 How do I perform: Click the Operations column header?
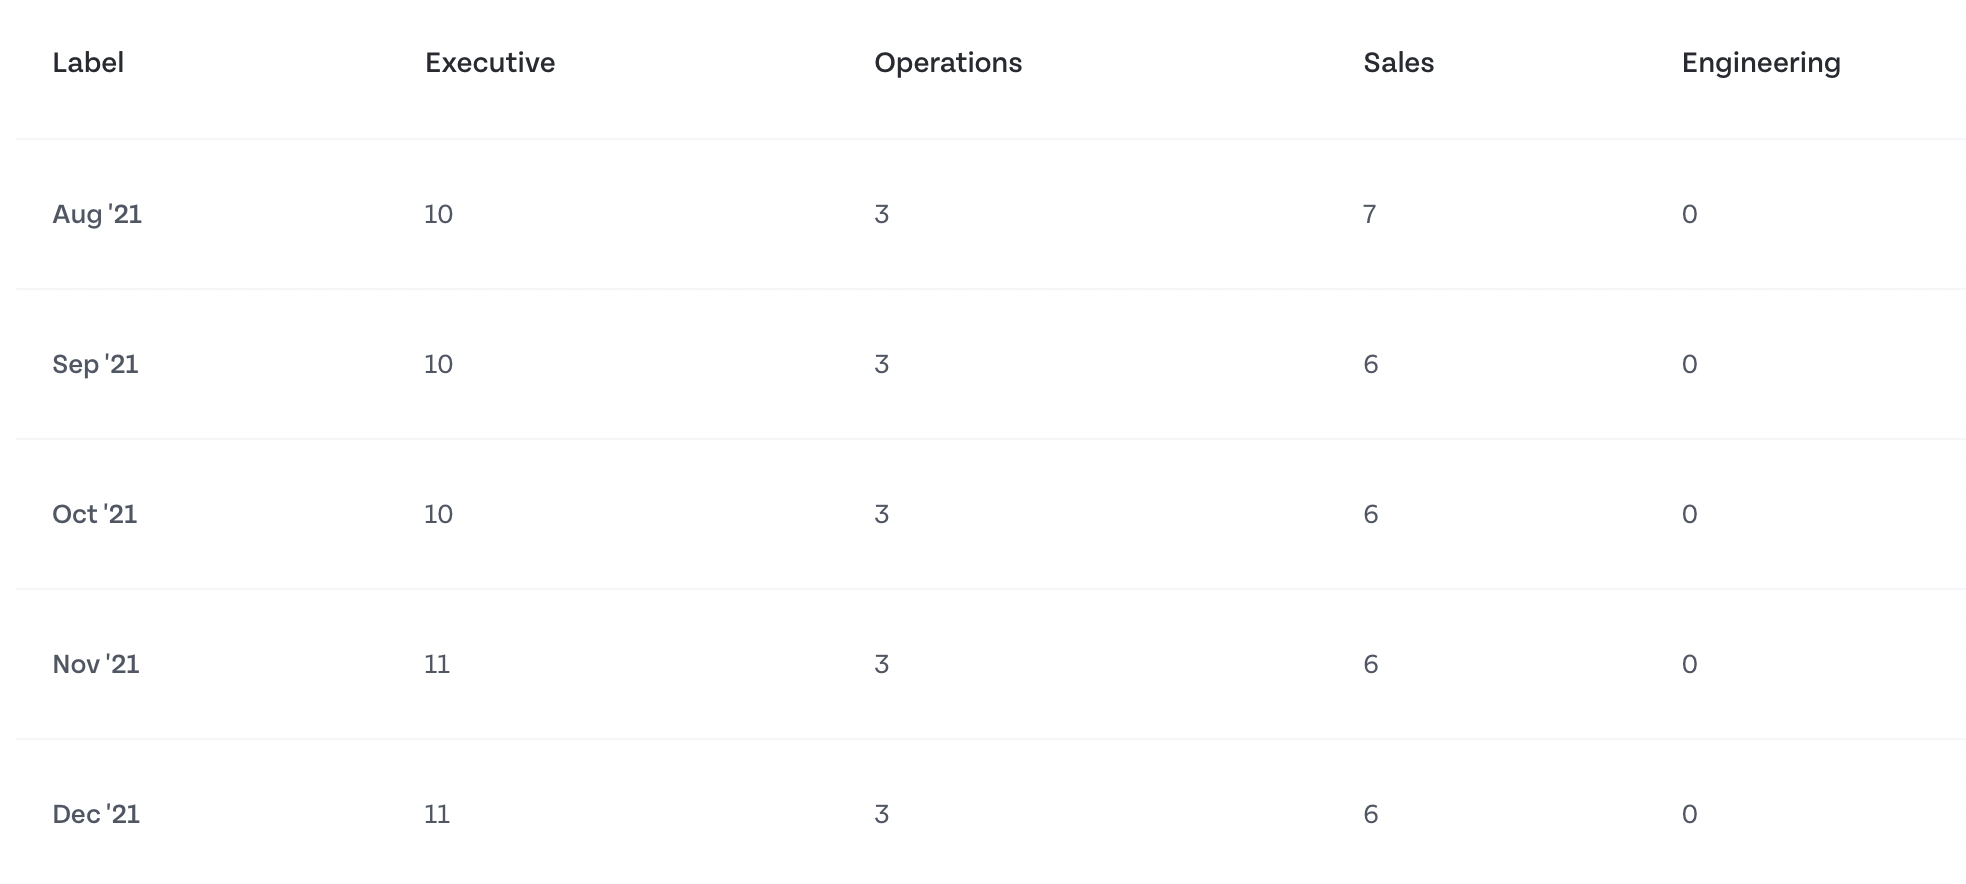(x=948, y=63)
